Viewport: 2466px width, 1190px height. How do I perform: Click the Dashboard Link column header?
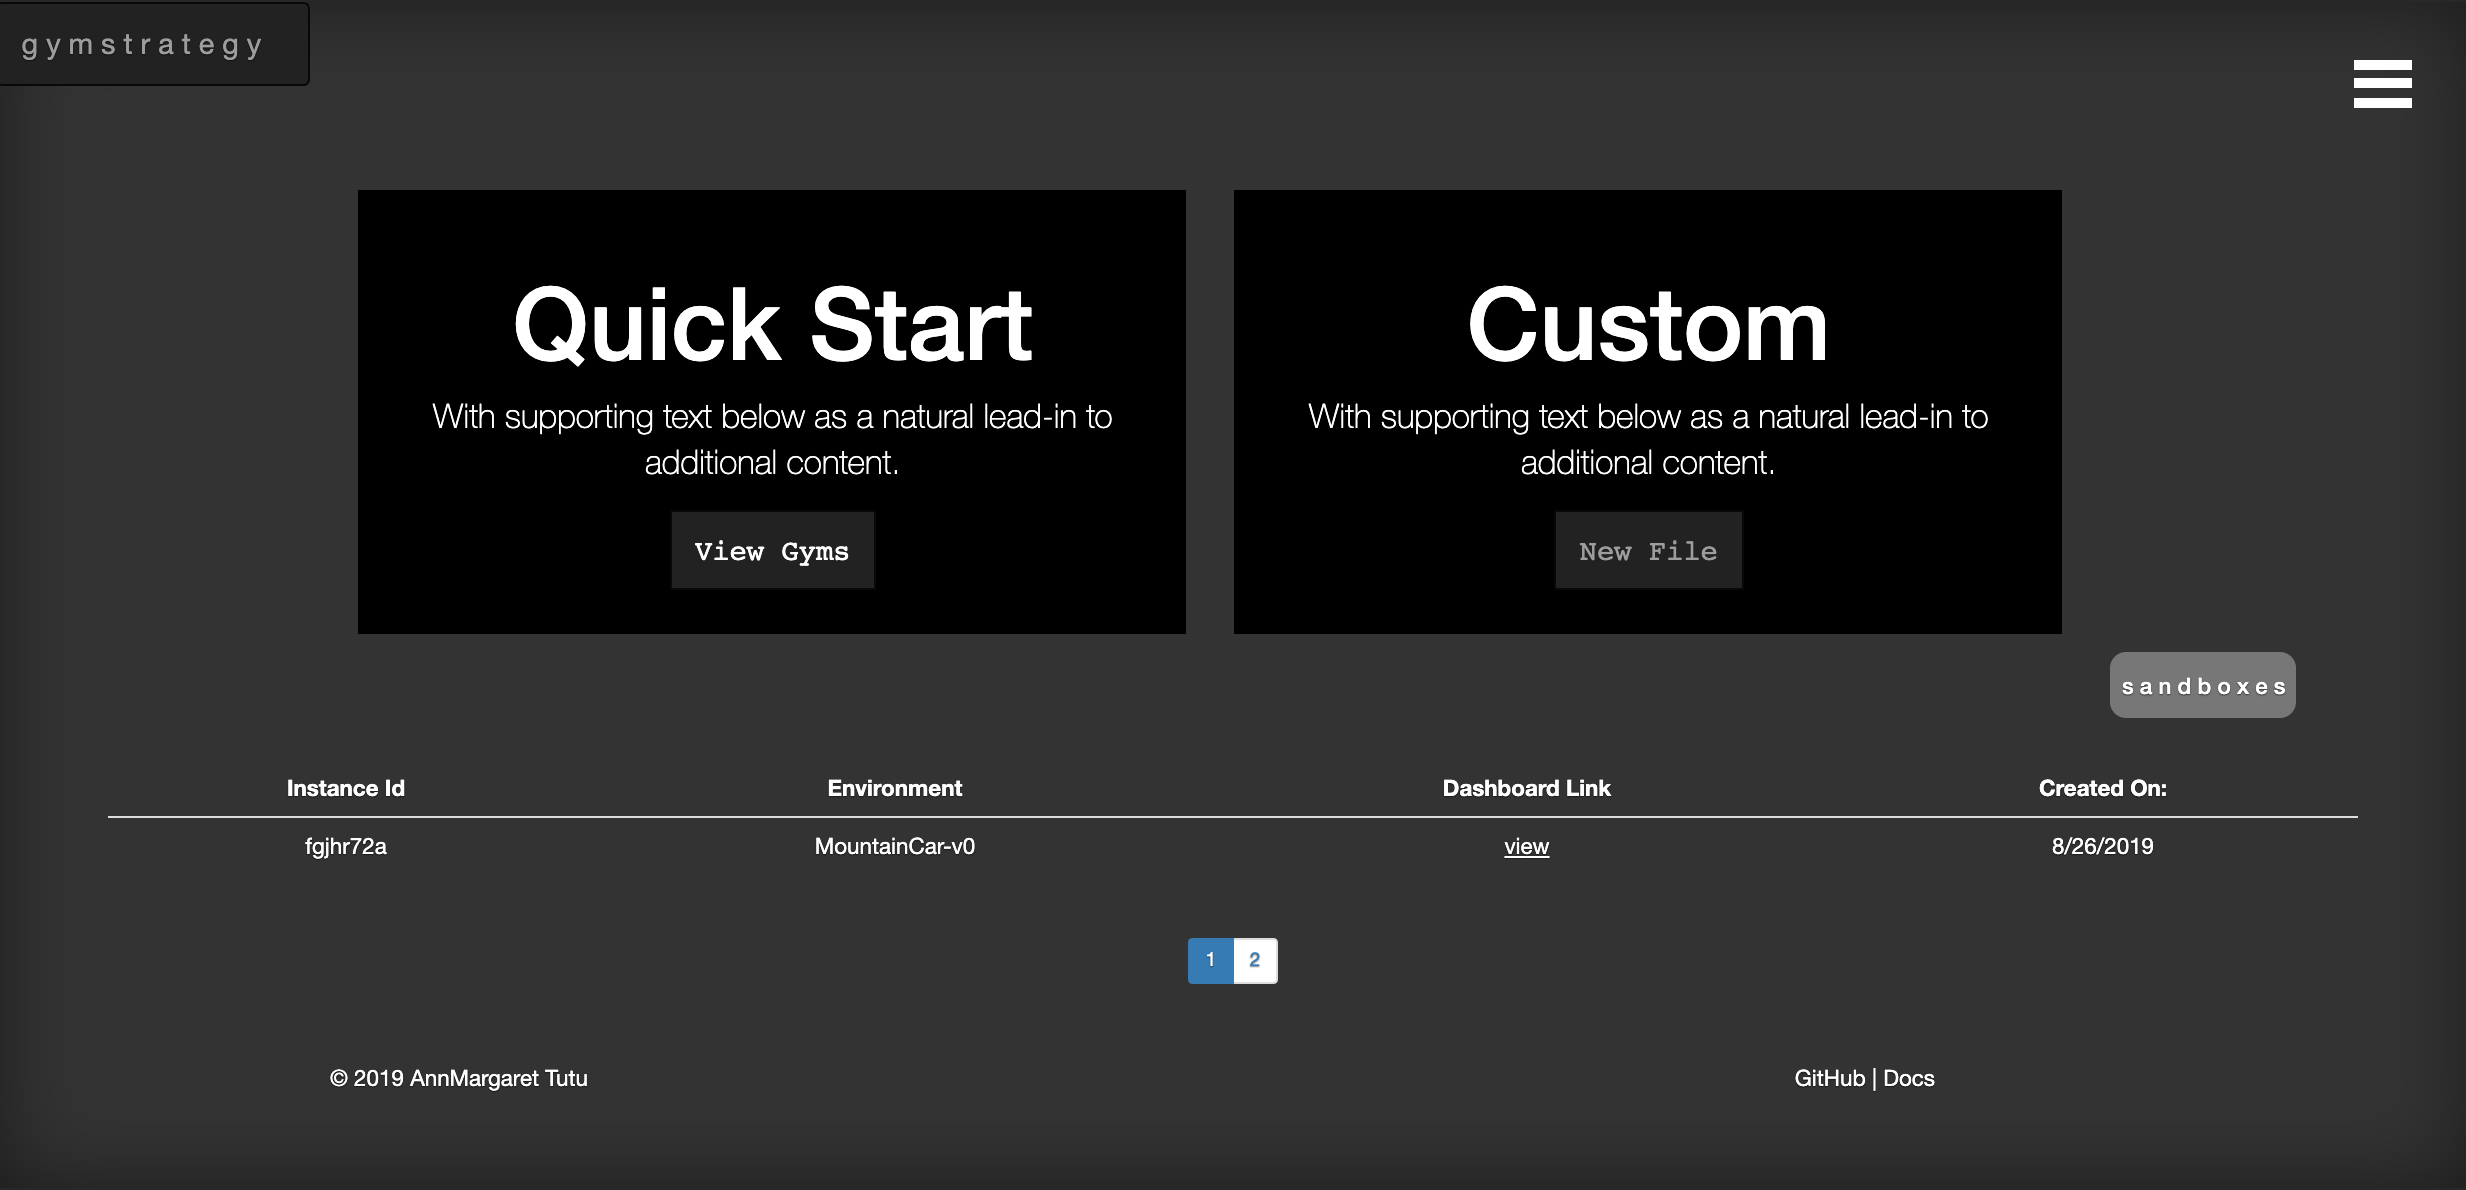coord(1526,788)
